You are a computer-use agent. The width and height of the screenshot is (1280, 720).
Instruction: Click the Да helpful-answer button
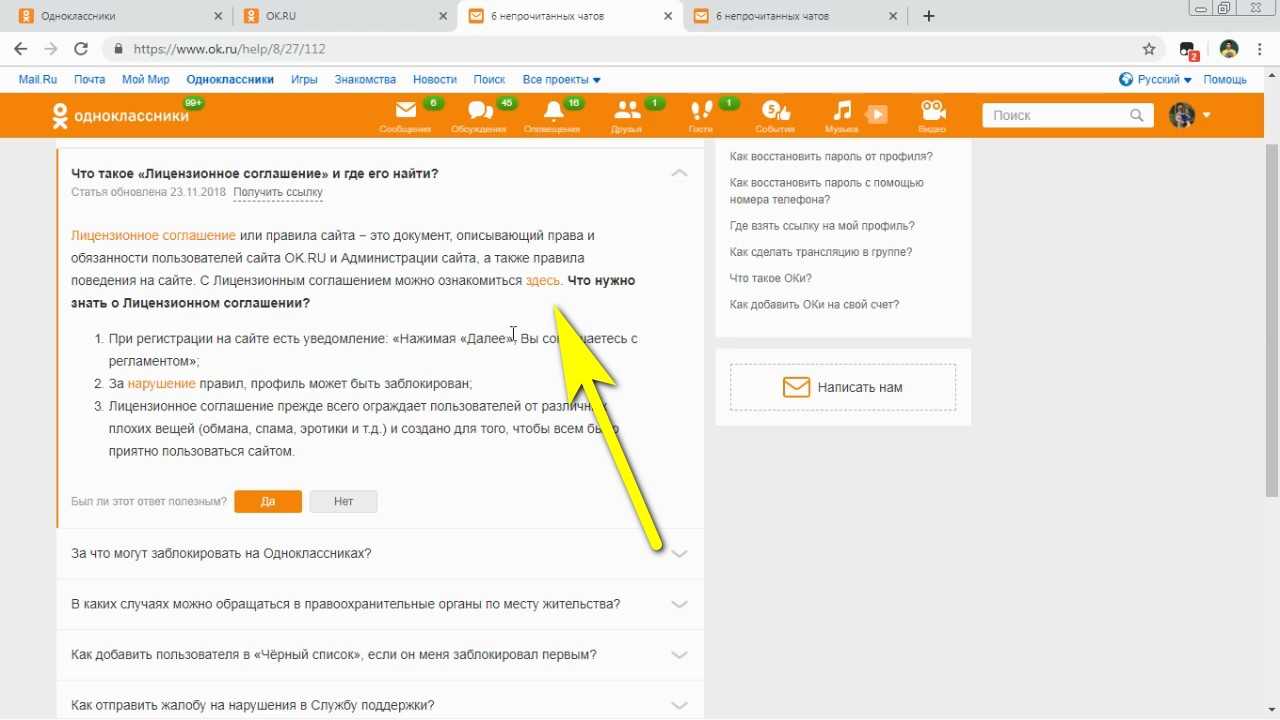pyautogui.click(x=268, y=501)
